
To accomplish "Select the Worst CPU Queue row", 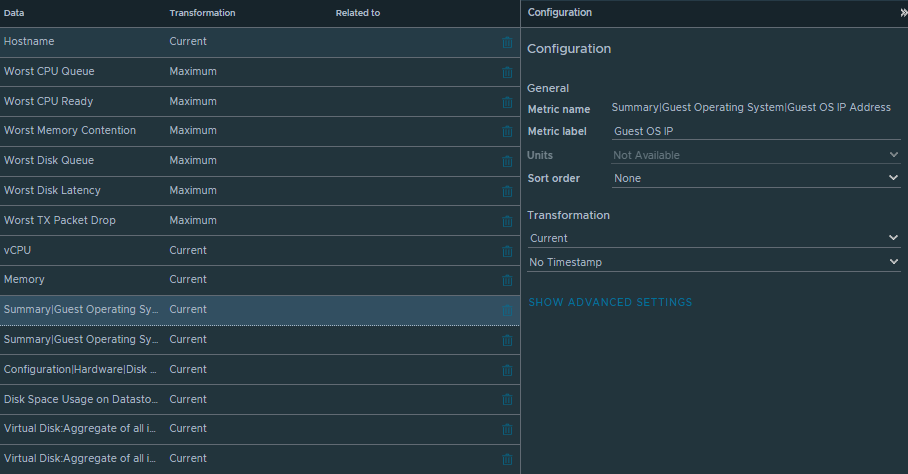I will 259,72.
